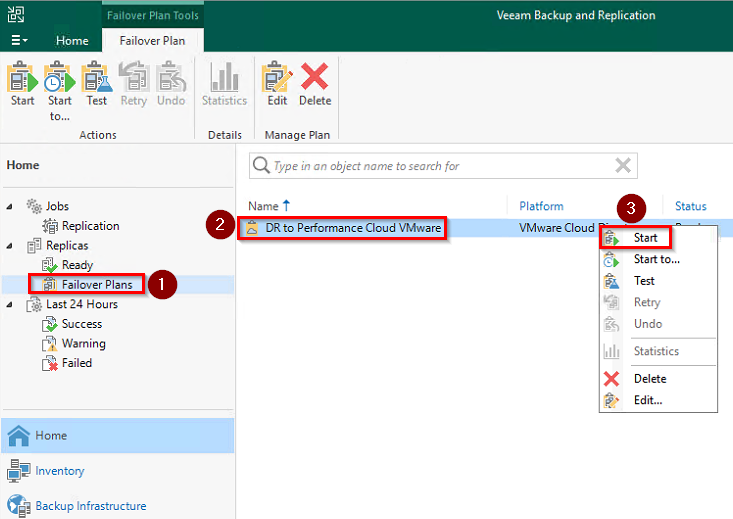Collapse the Replicas tree node
Viewport: 733px width, 519px height.
pos(10,245)
